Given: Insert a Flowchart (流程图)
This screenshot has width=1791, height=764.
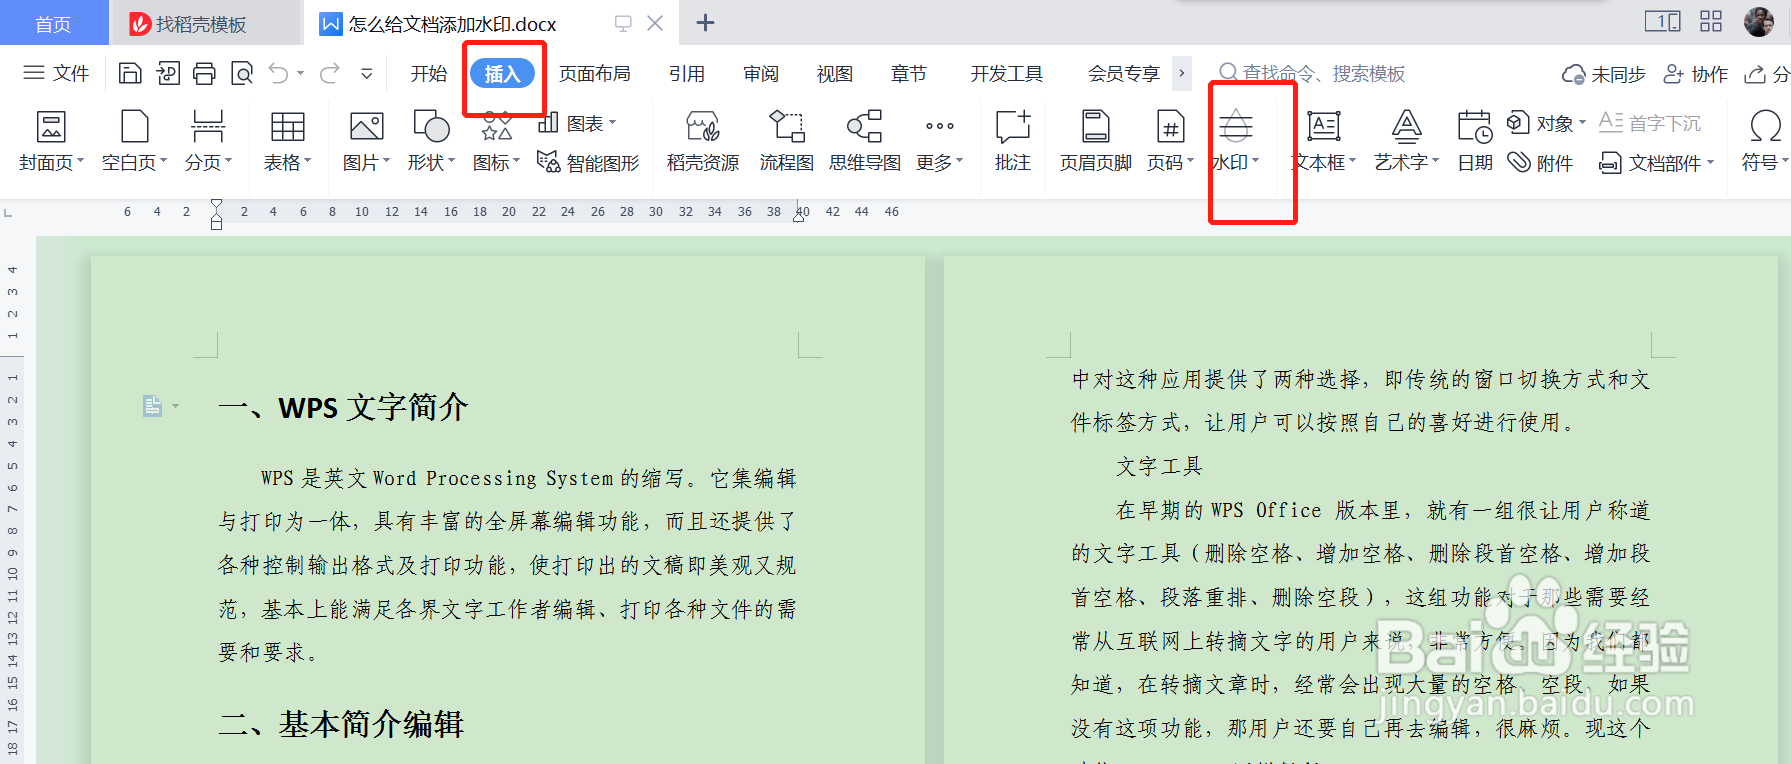Looking at the screenshot, I should point(786,141).
